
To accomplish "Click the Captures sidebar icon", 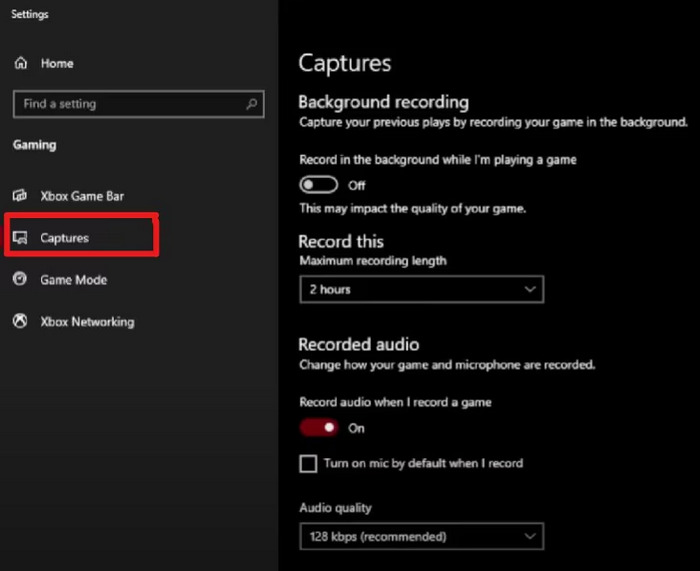I will 20,238.
